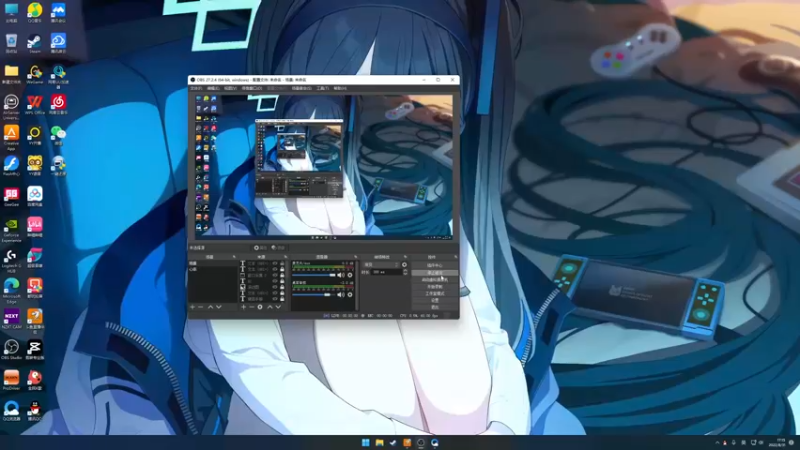Open the Steam desktop shortcut
The image size is (800, 450).
point(35,42)
